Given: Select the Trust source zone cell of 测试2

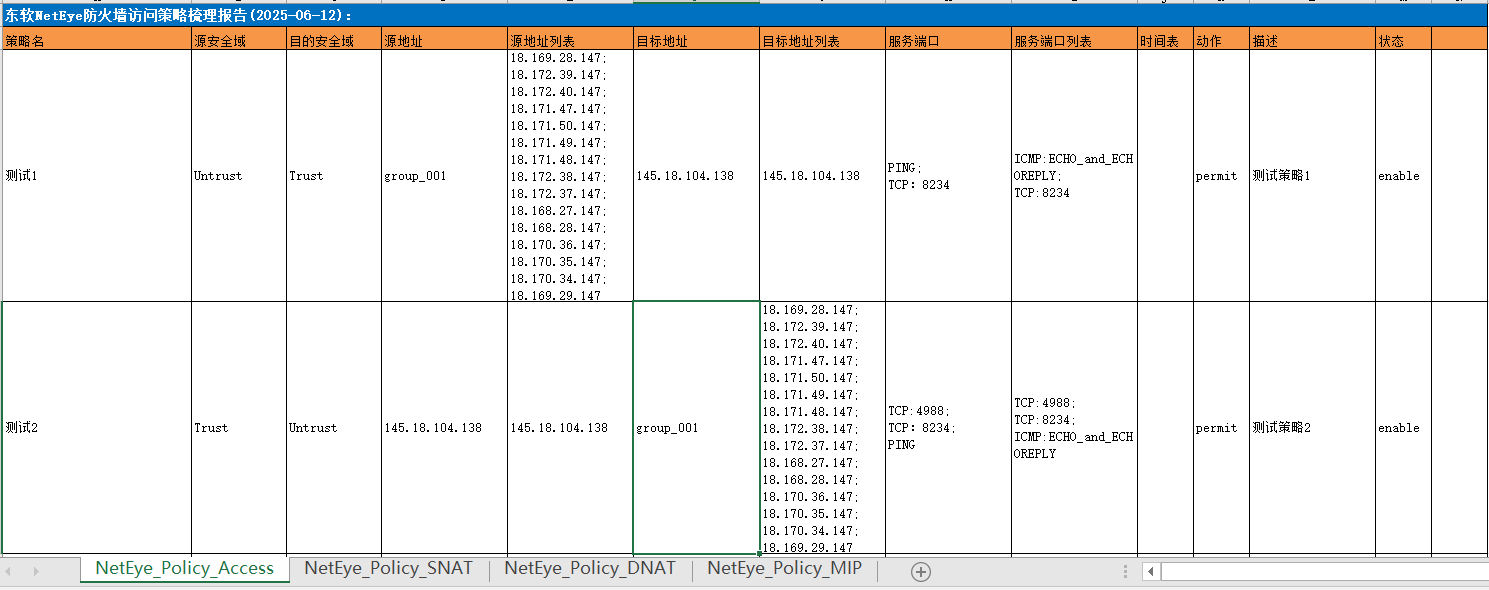Looking at the screenshot, I should [239, 428].
